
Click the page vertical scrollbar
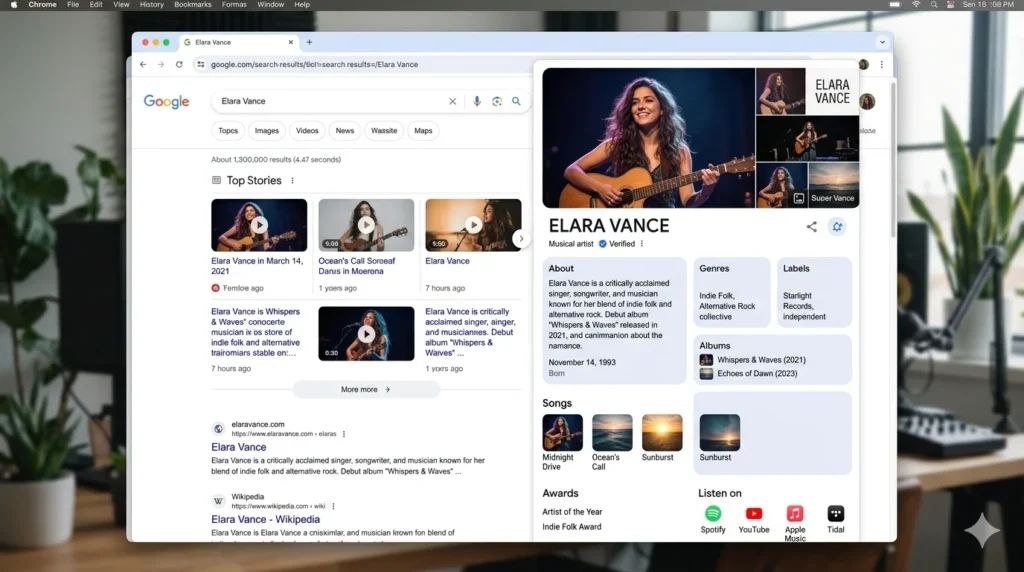click(x=892, y=160)
